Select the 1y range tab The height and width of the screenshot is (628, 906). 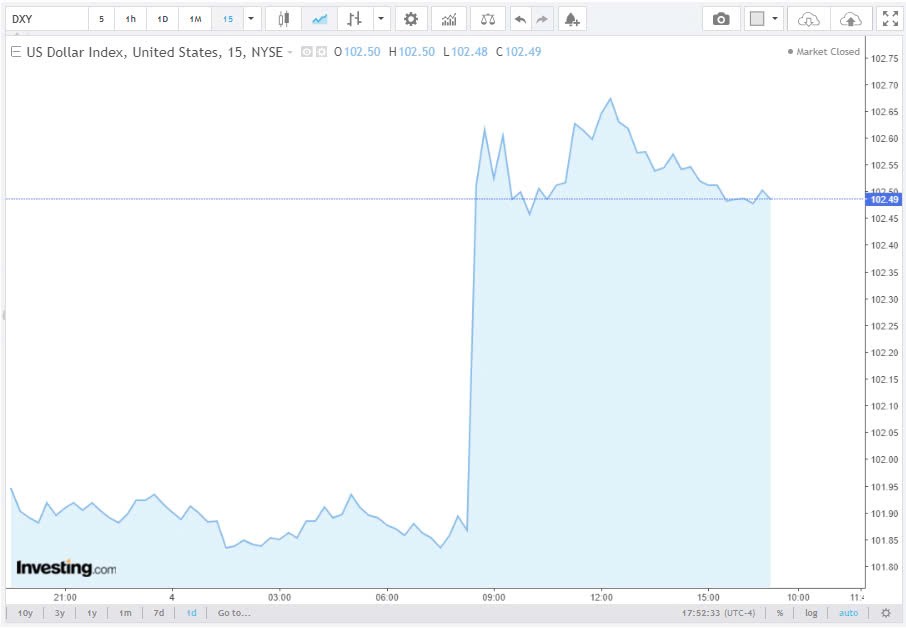click(x=92, y=612)
